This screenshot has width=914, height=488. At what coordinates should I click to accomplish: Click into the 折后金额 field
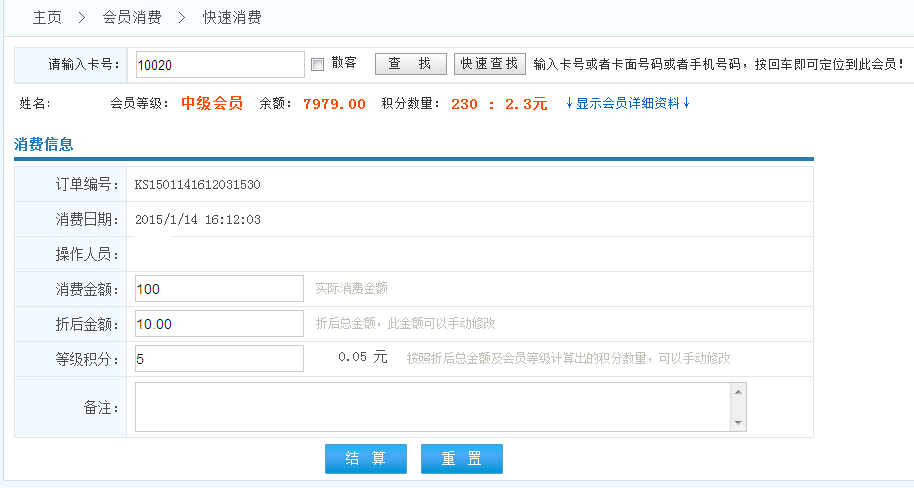tap(218, 324)
